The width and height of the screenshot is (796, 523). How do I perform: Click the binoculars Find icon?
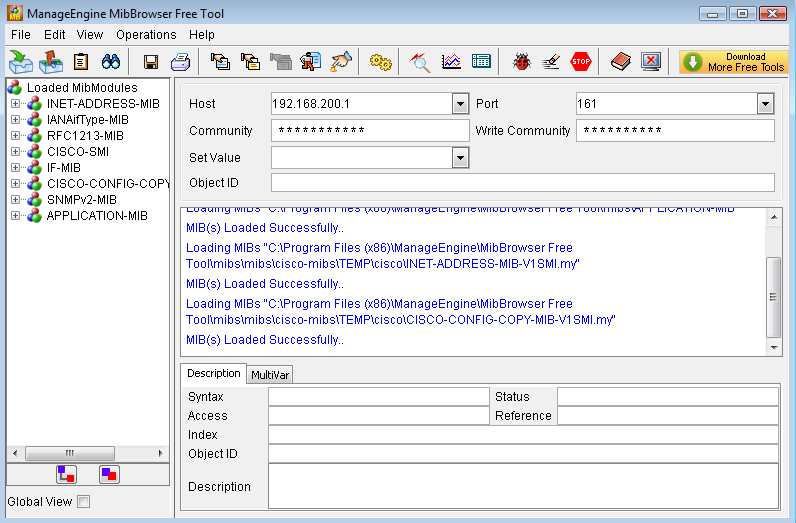point(111,62)
